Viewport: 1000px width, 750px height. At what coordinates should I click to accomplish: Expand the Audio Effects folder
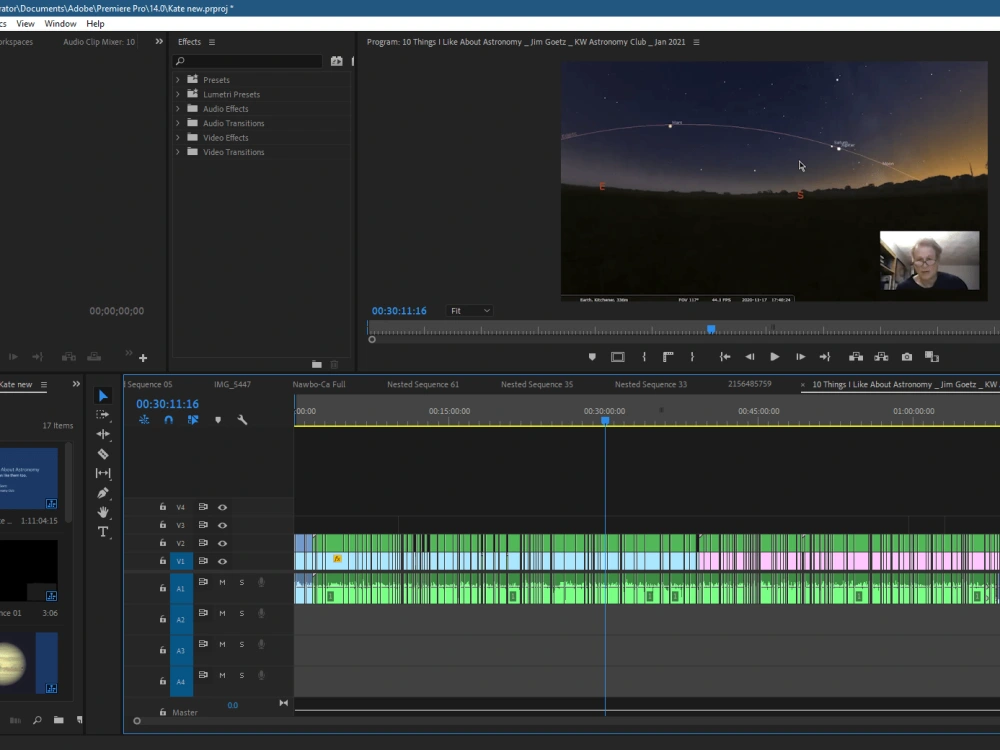coord(178,108)
